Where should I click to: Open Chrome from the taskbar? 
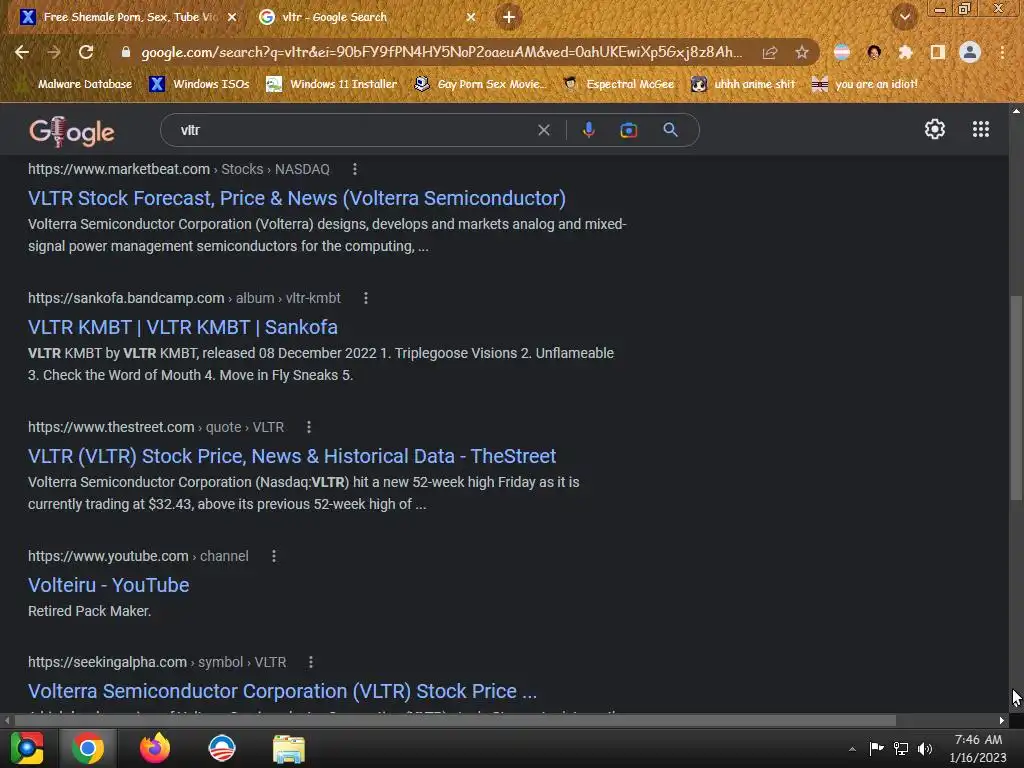(88, 748)
